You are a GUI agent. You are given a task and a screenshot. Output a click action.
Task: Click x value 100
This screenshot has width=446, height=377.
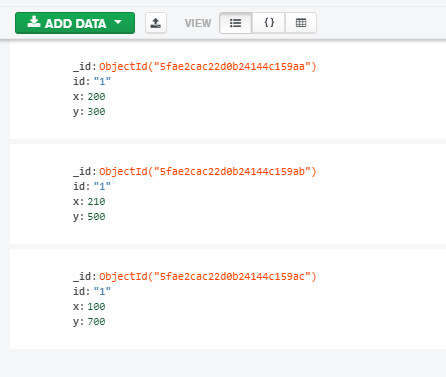(96, 307)
